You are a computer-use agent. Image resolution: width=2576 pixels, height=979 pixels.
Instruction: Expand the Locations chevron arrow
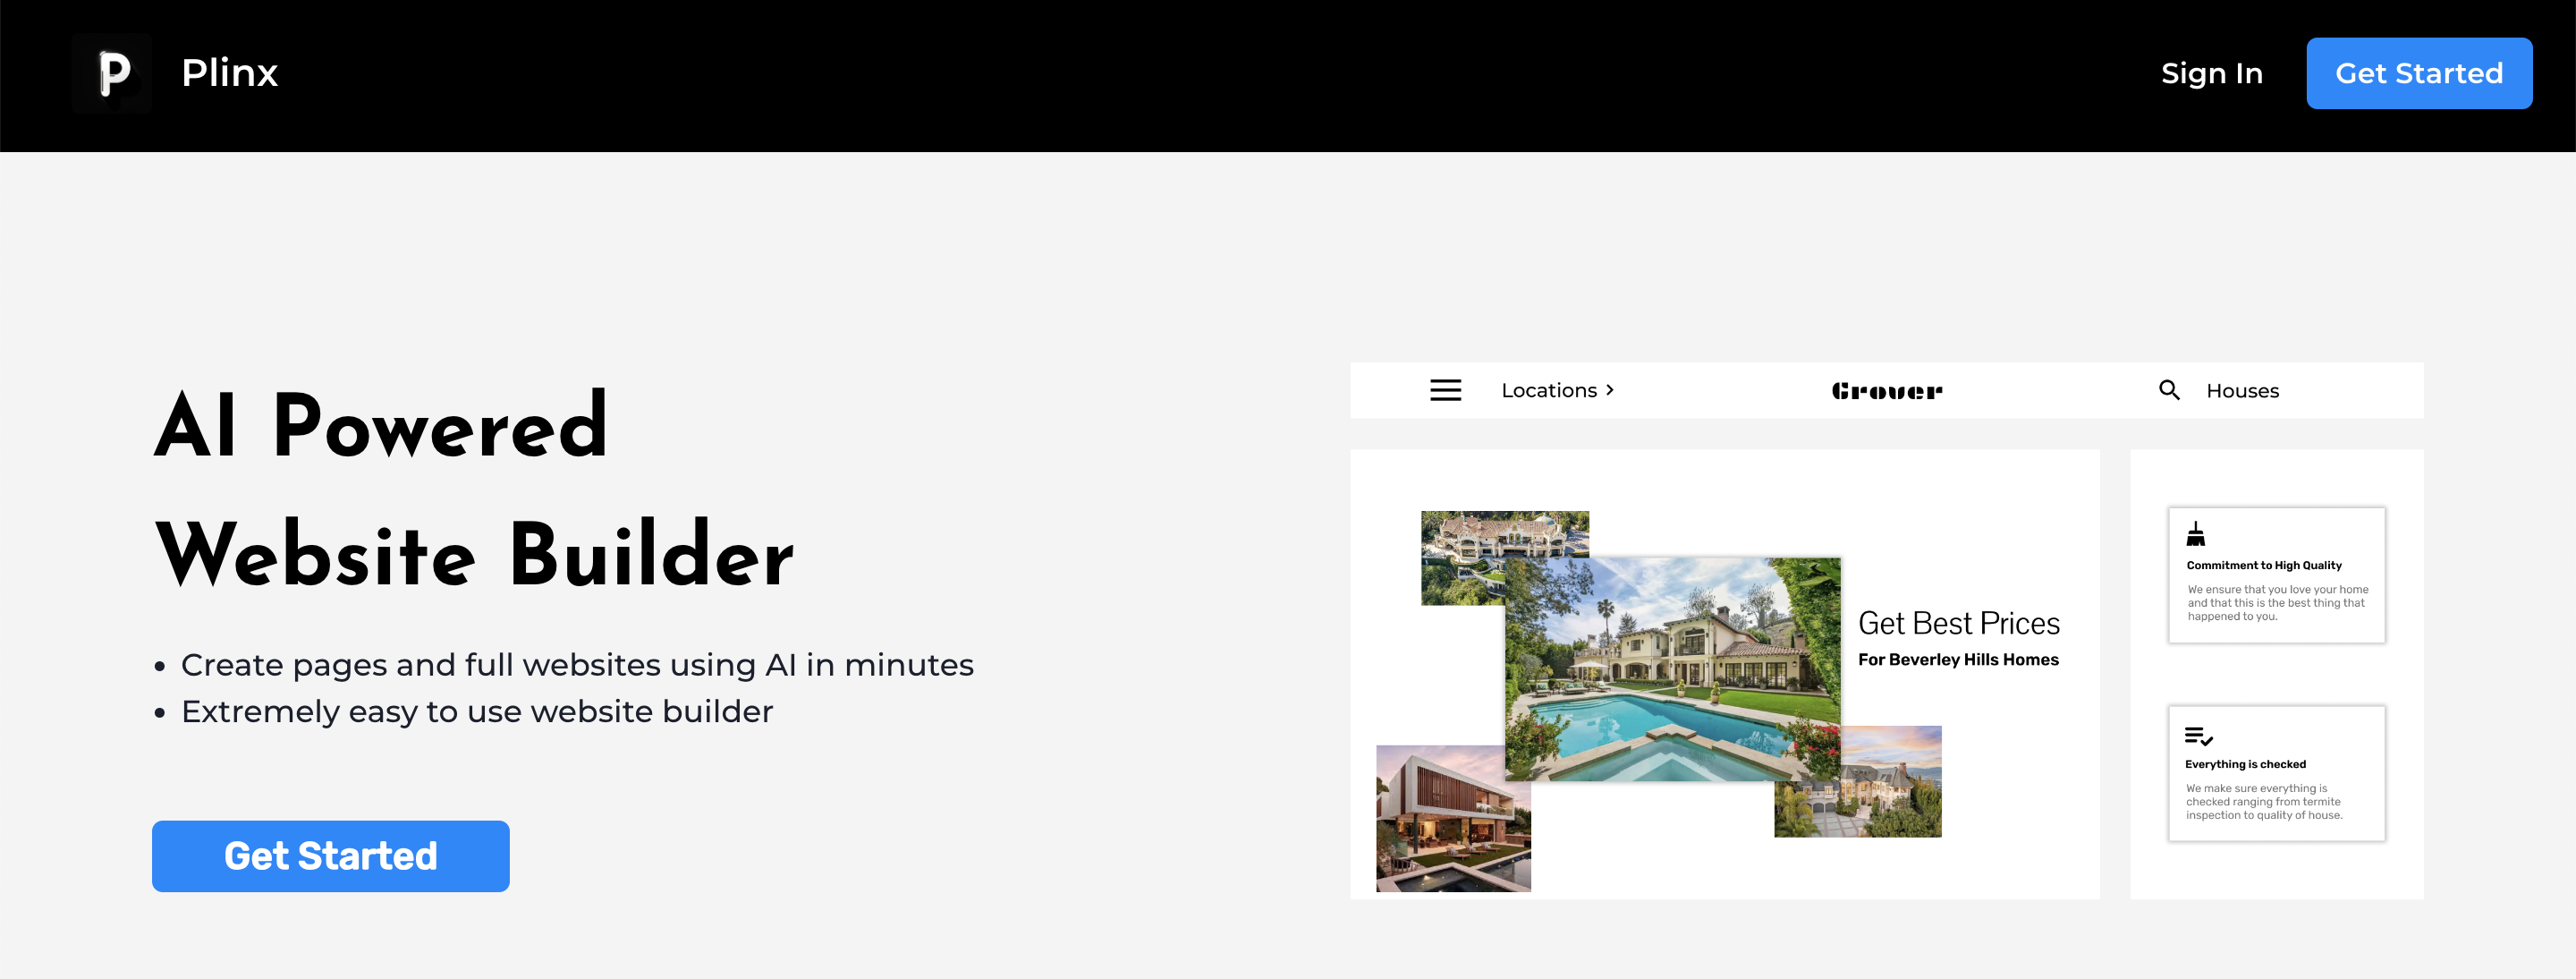[x=1610, y=390]
